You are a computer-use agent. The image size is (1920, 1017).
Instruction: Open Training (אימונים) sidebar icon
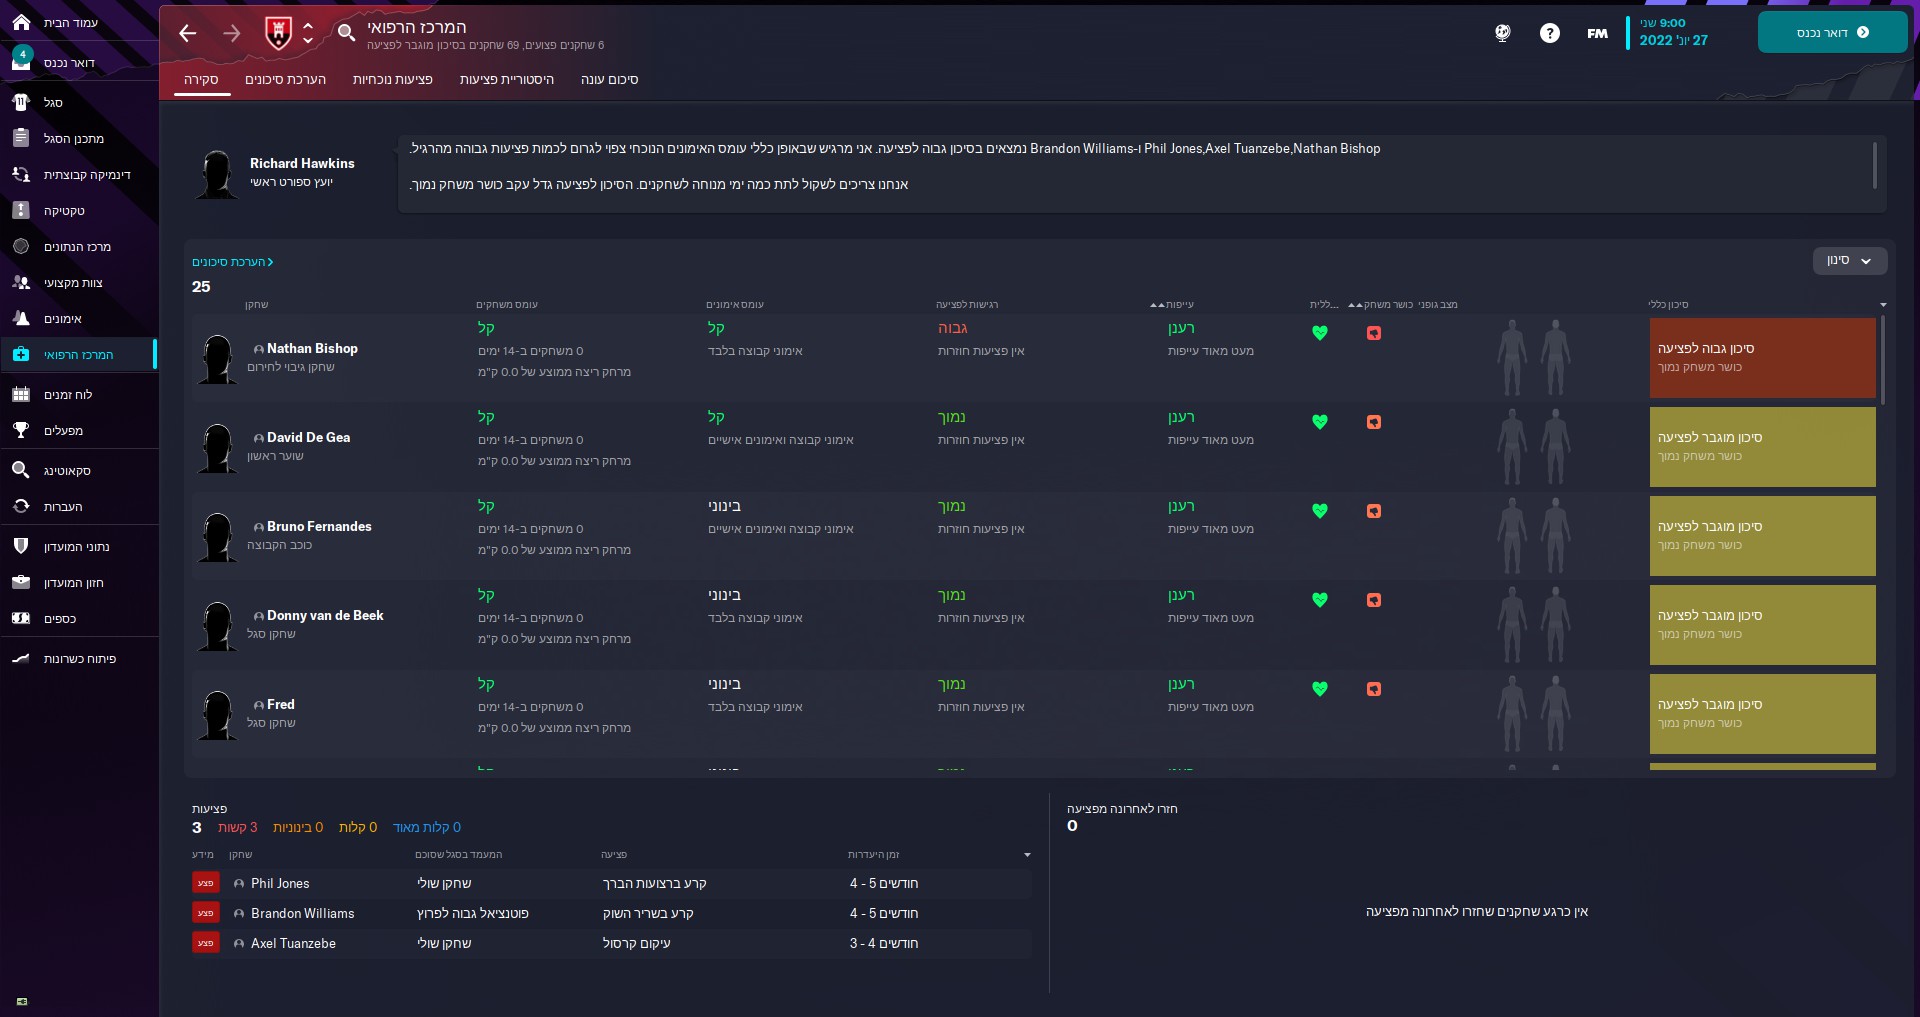21,318
